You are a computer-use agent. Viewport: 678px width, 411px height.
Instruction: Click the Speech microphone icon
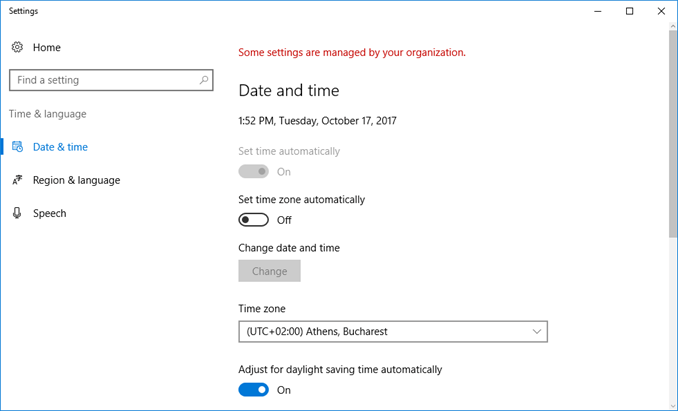(17, 213)
